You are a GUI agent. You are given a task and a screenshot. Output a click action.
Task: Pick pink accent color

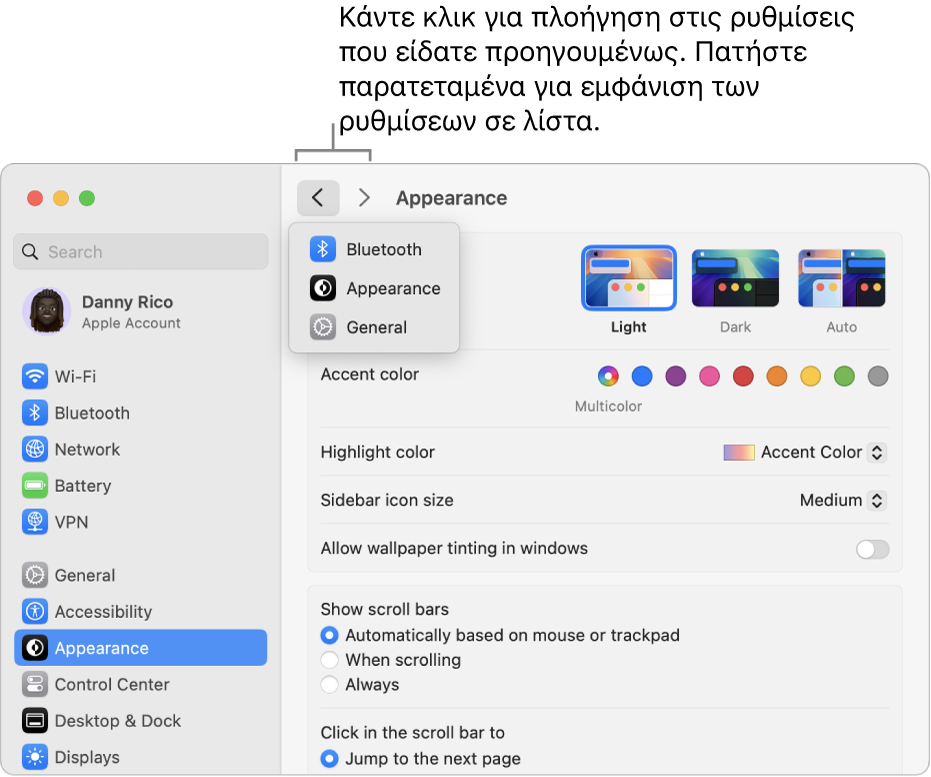tap(710, 376)
